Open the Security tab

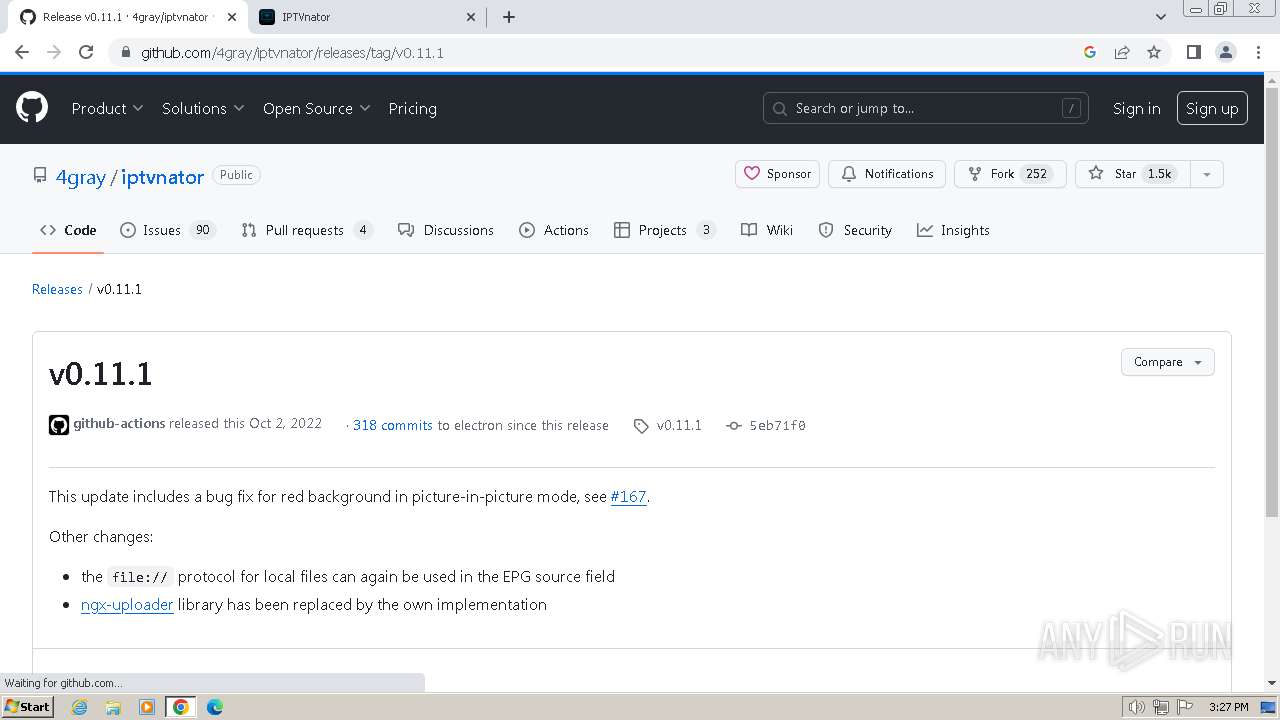point(855,230)
